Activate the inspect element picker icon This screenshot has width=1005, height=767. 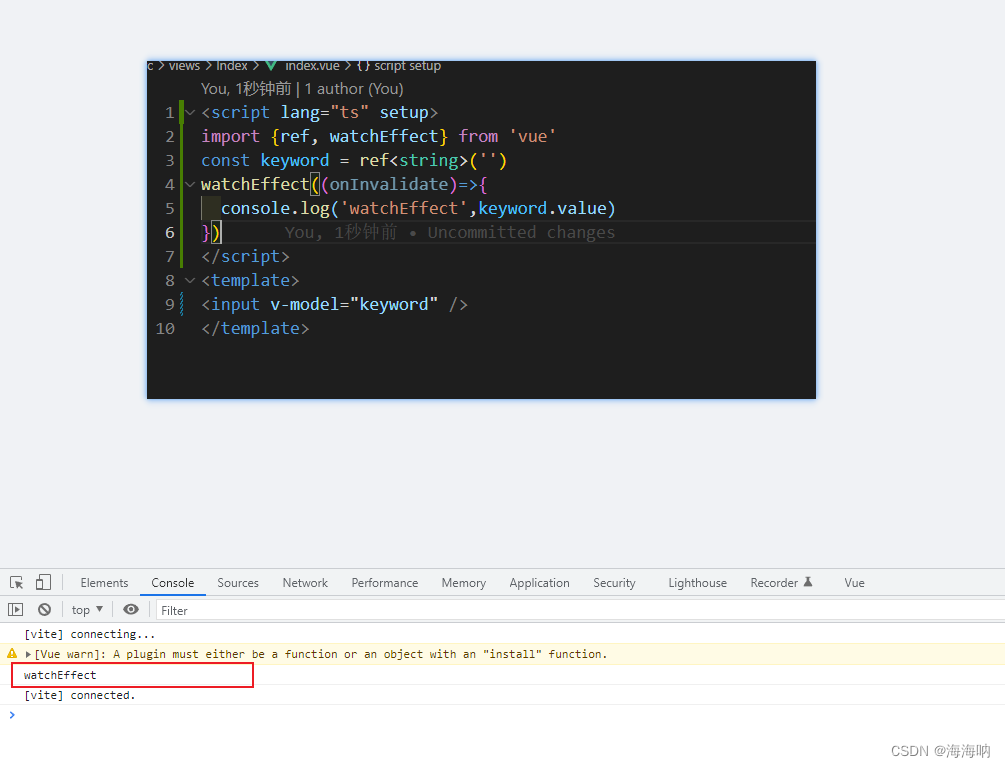pyautogui.click(x=17, y=582)
